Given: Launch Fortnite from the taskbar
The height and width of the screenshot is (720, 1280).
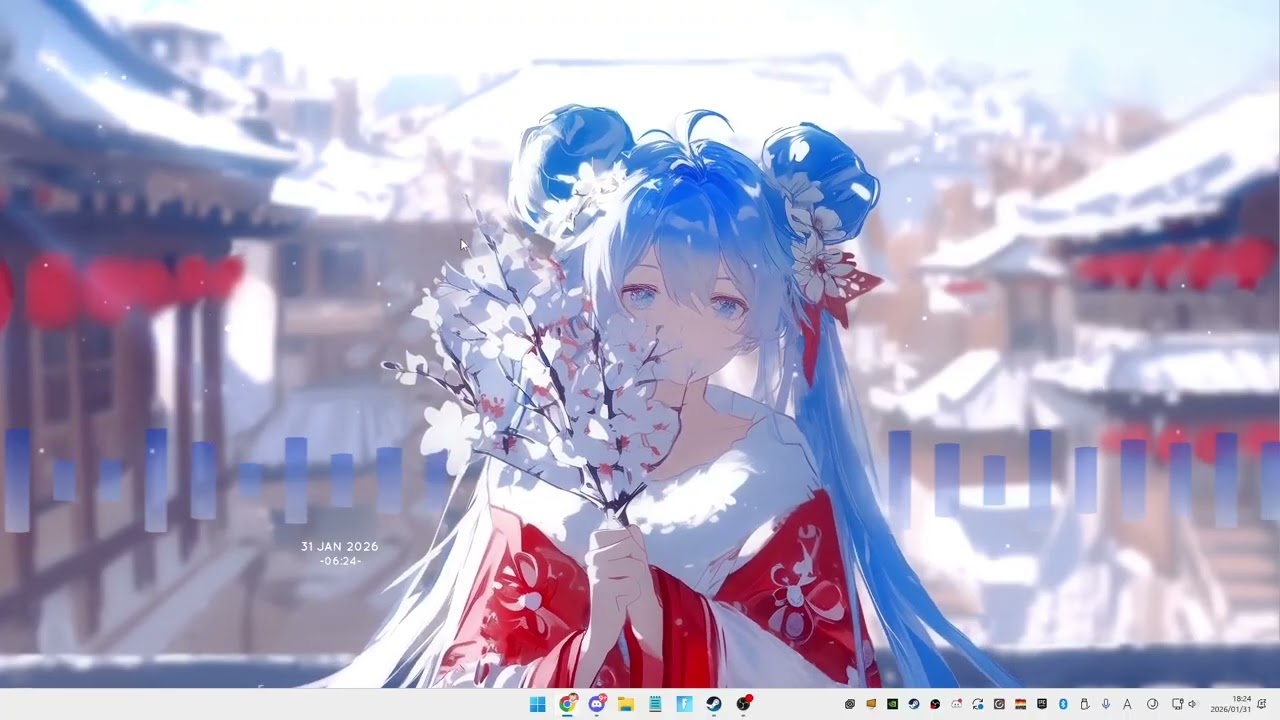Looking at the screenshot, I should coord(685,704).
